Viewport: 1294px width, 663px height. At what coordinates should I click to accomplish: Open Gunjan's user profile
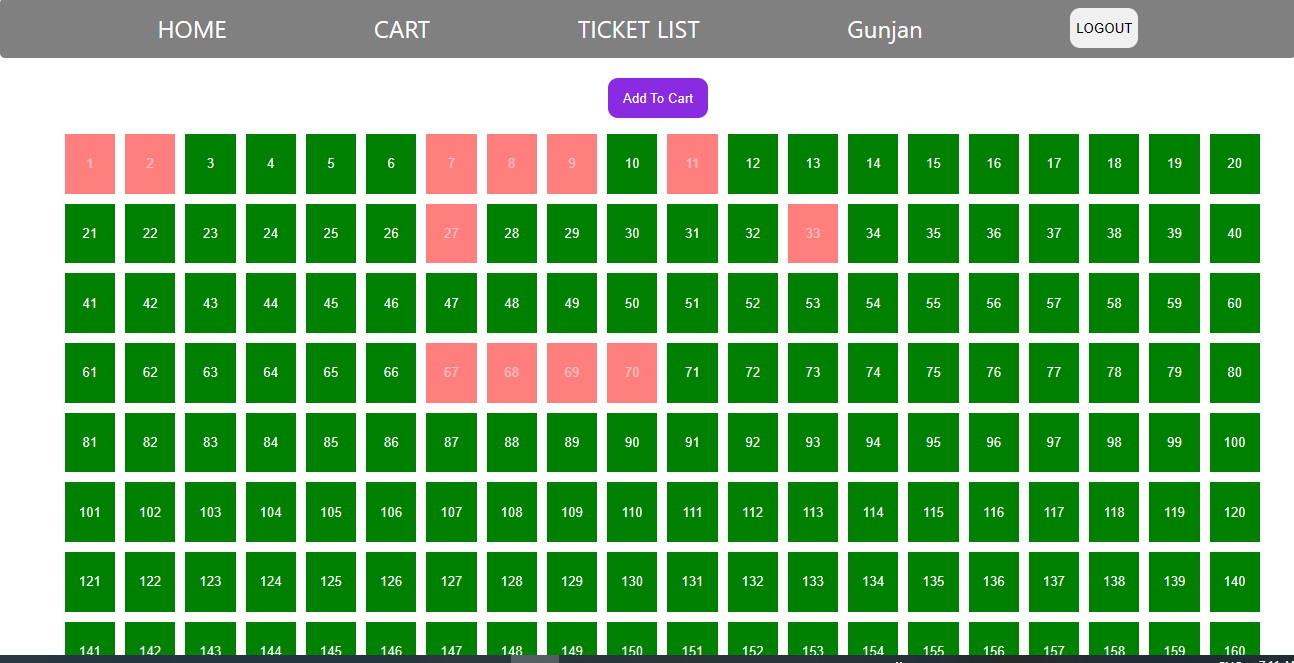pos(884,29)
